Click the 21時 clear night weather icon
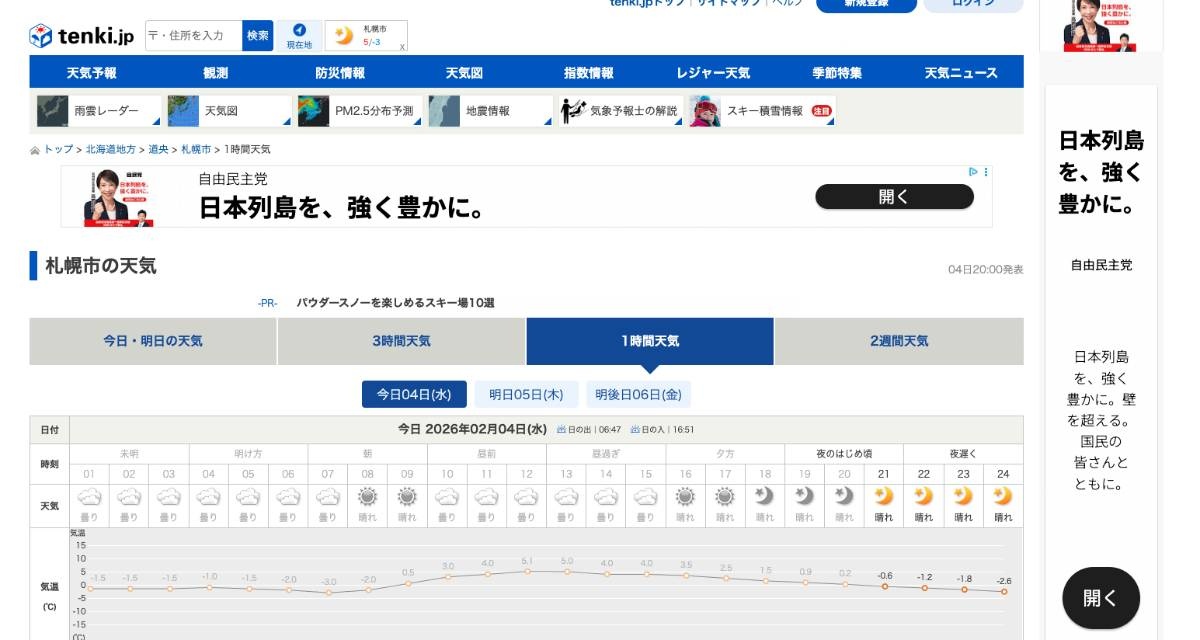This screenshot has width=1200, height=640. click(884, 496)
